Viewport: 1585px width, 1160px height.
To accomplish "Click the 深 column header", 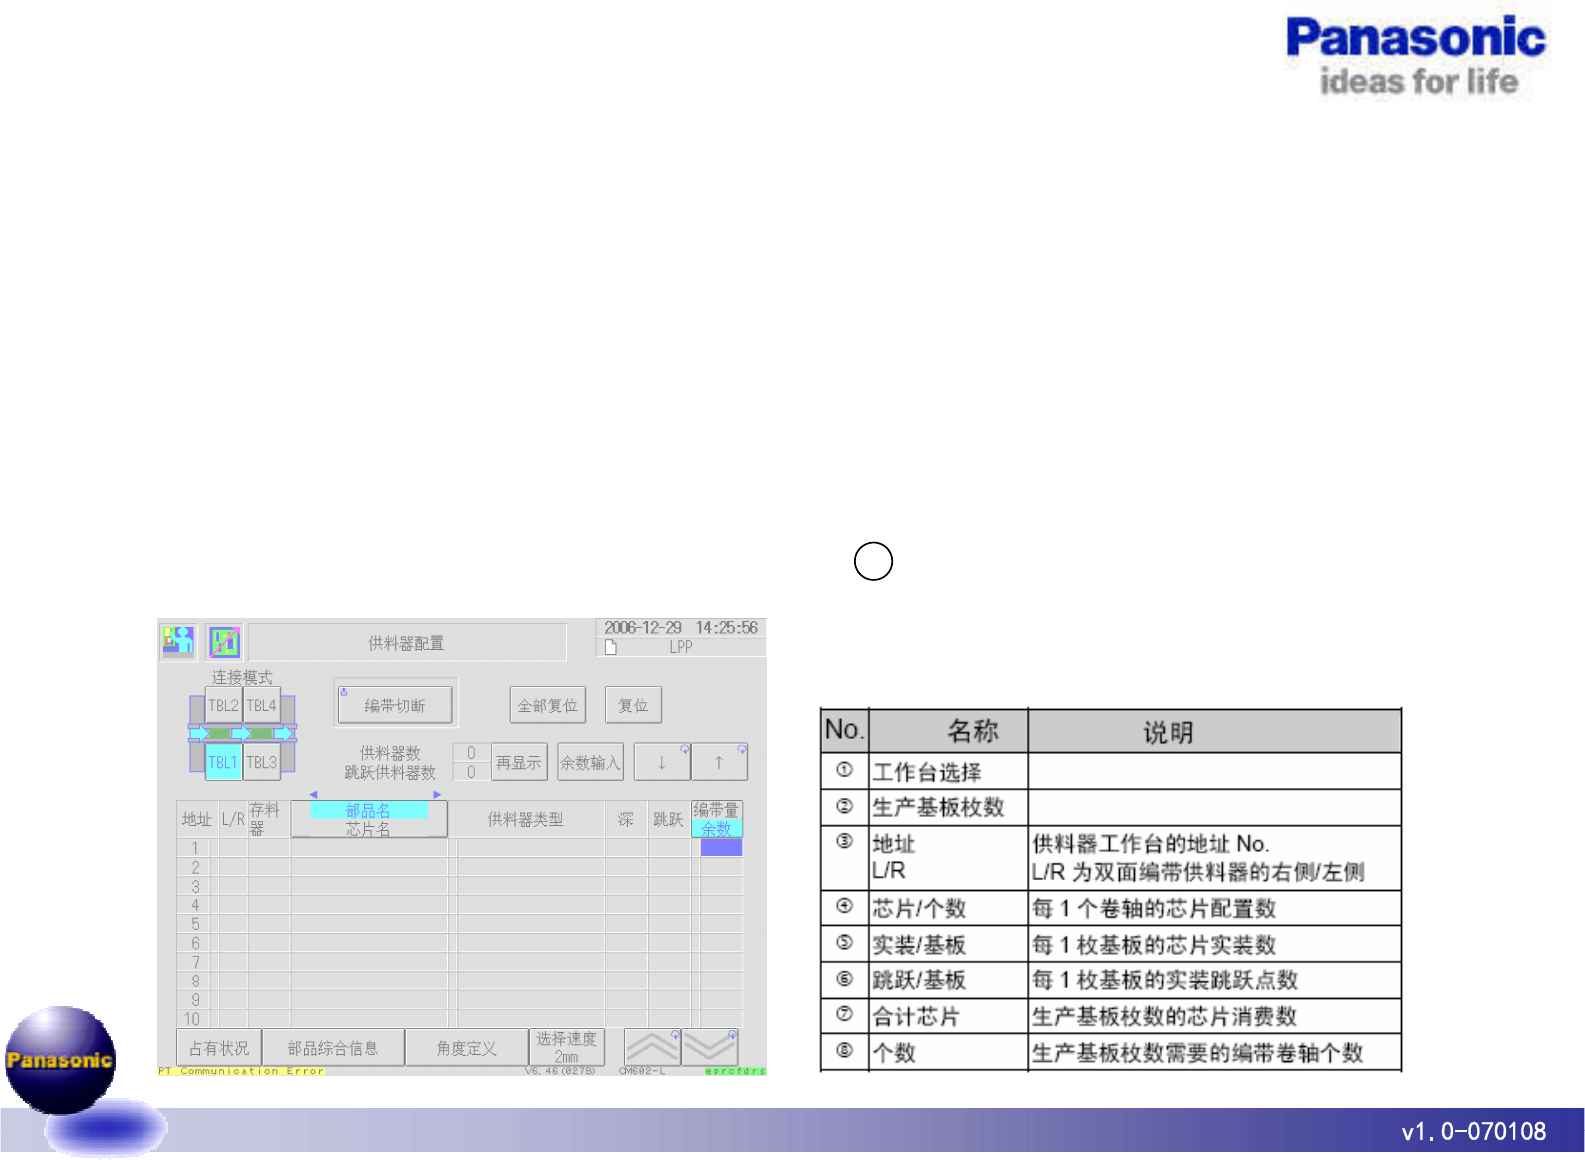I will pos(626,819).
